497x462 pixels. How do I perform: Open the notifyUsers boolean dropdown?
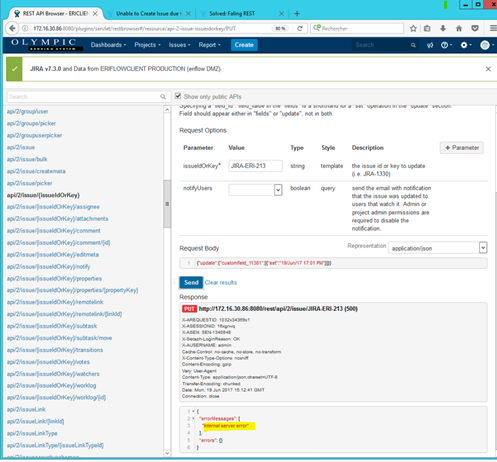(x=278, y=190)
